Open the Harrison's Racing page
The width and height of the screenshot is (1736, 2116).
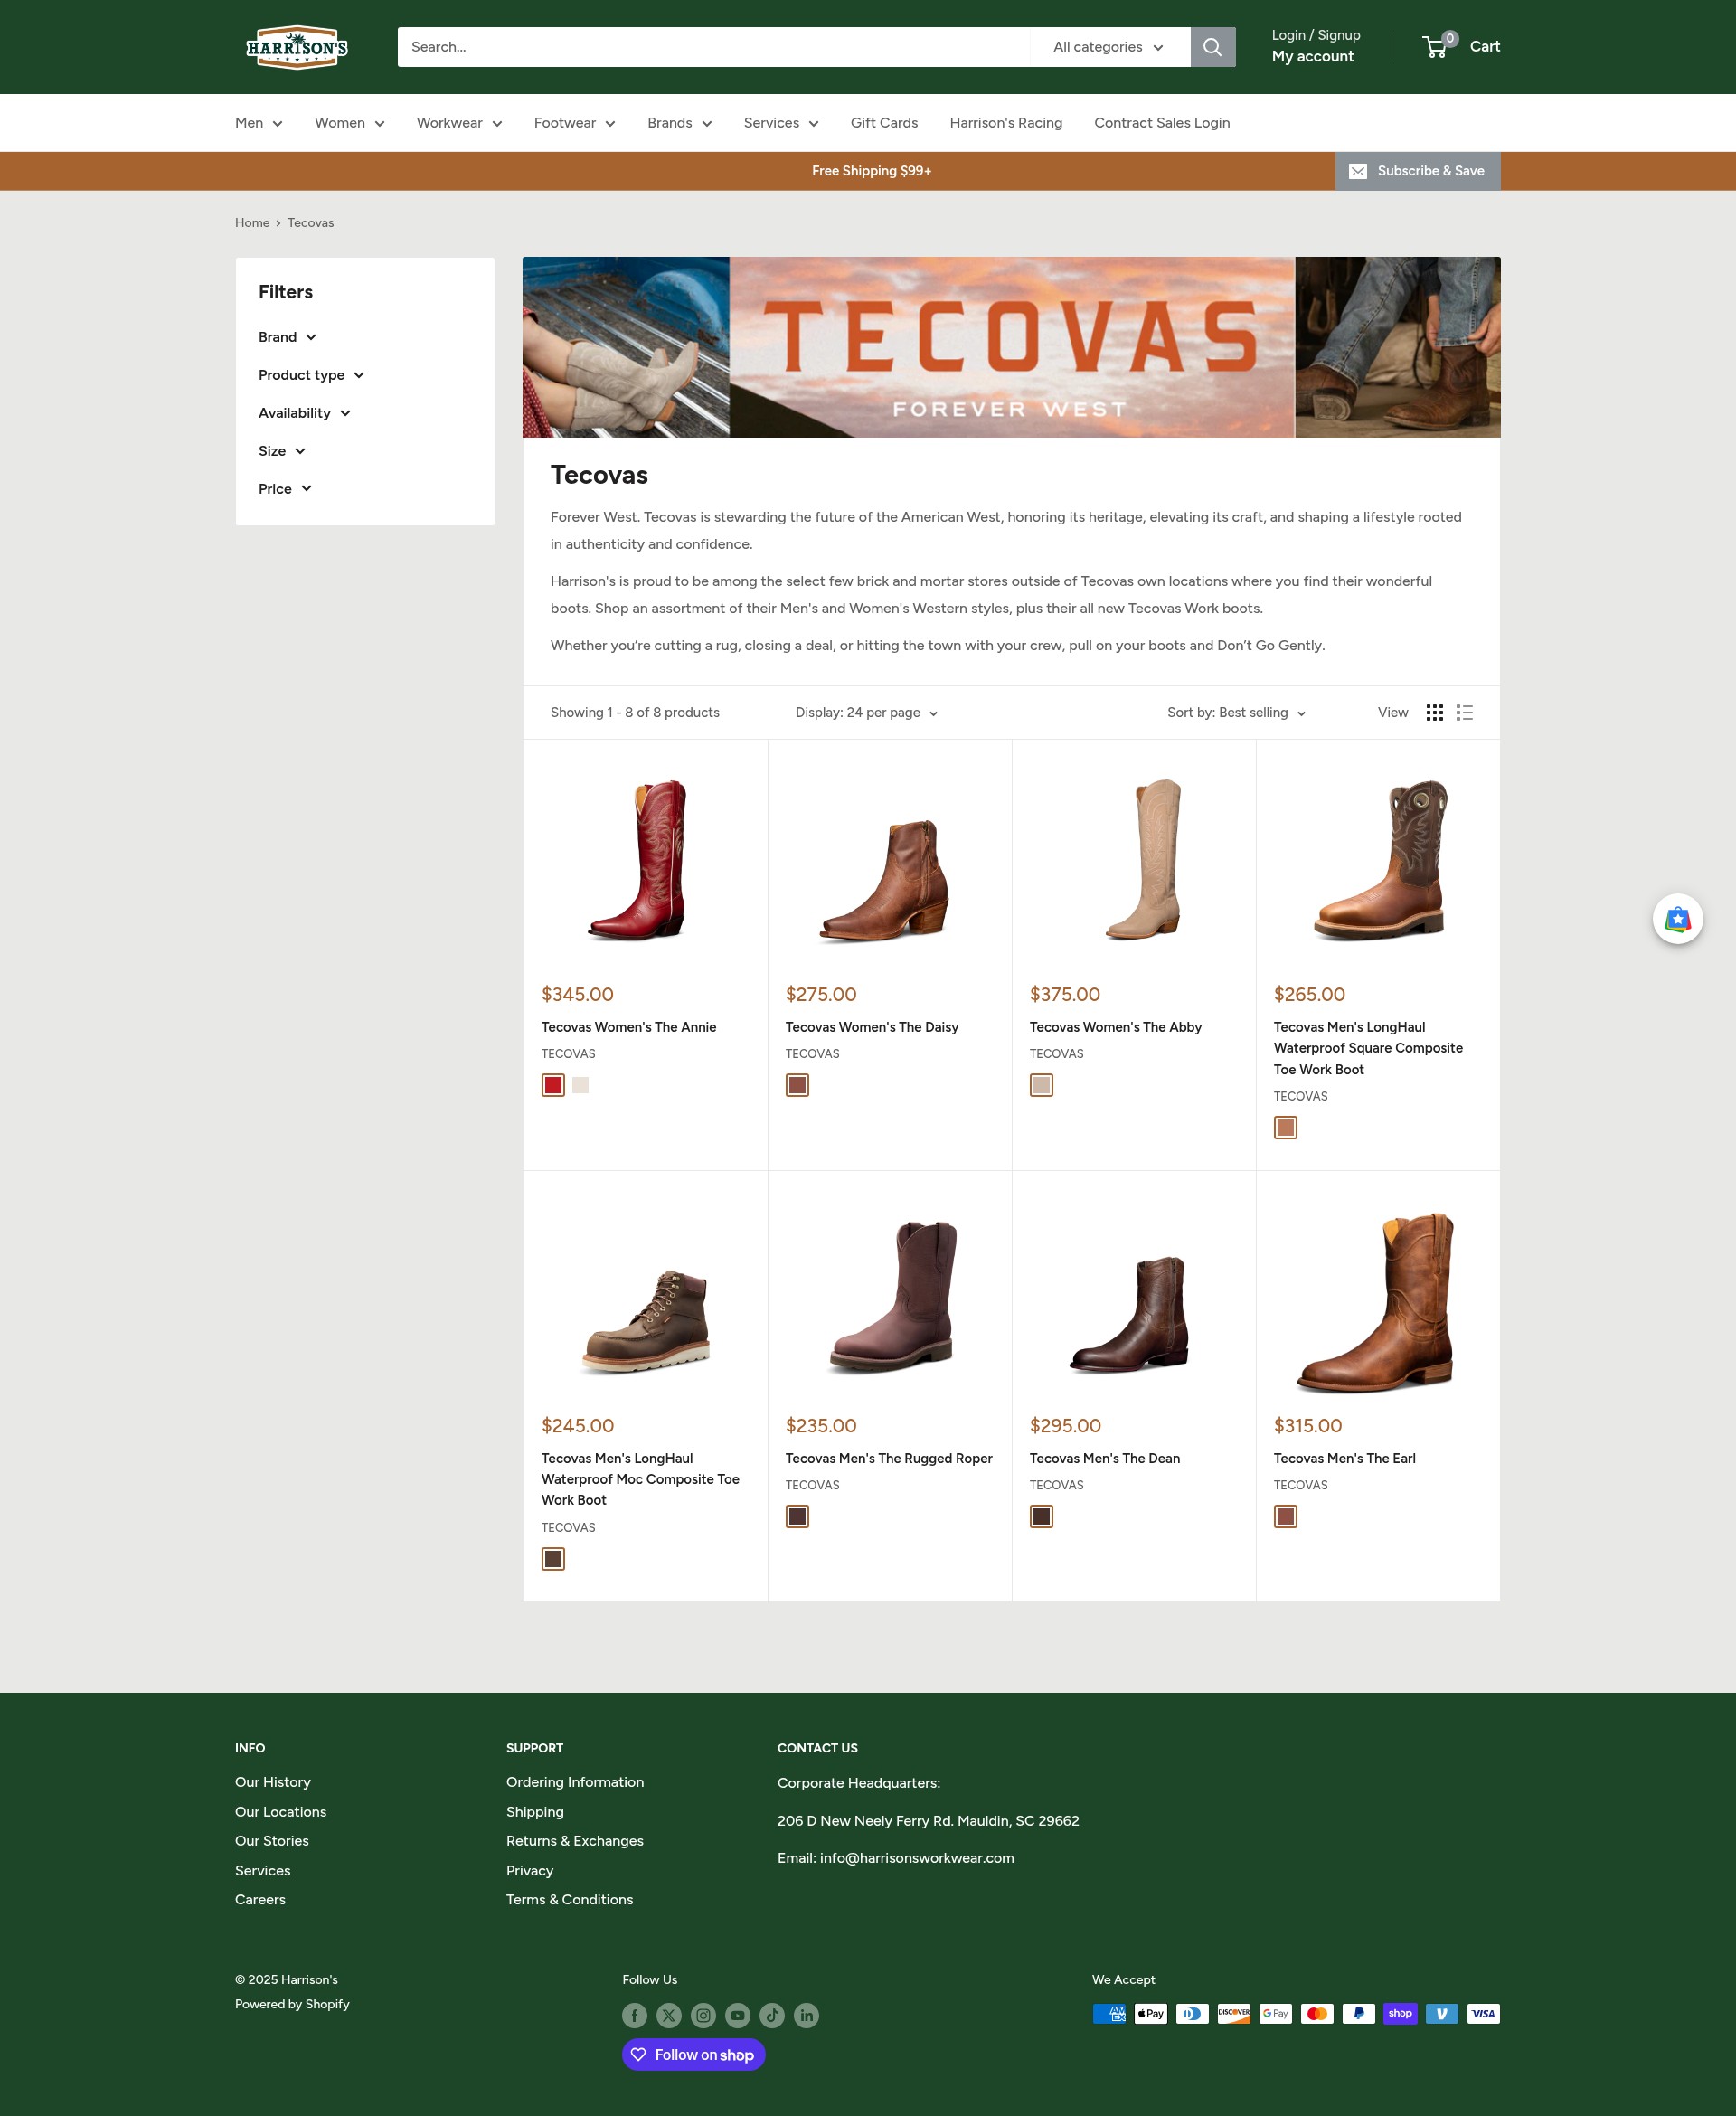1005,123
